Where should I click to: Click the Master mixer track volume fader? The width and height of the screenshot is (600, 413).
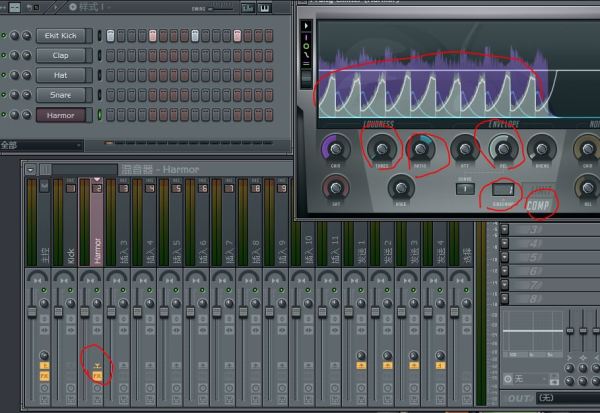tap(32, 312)
